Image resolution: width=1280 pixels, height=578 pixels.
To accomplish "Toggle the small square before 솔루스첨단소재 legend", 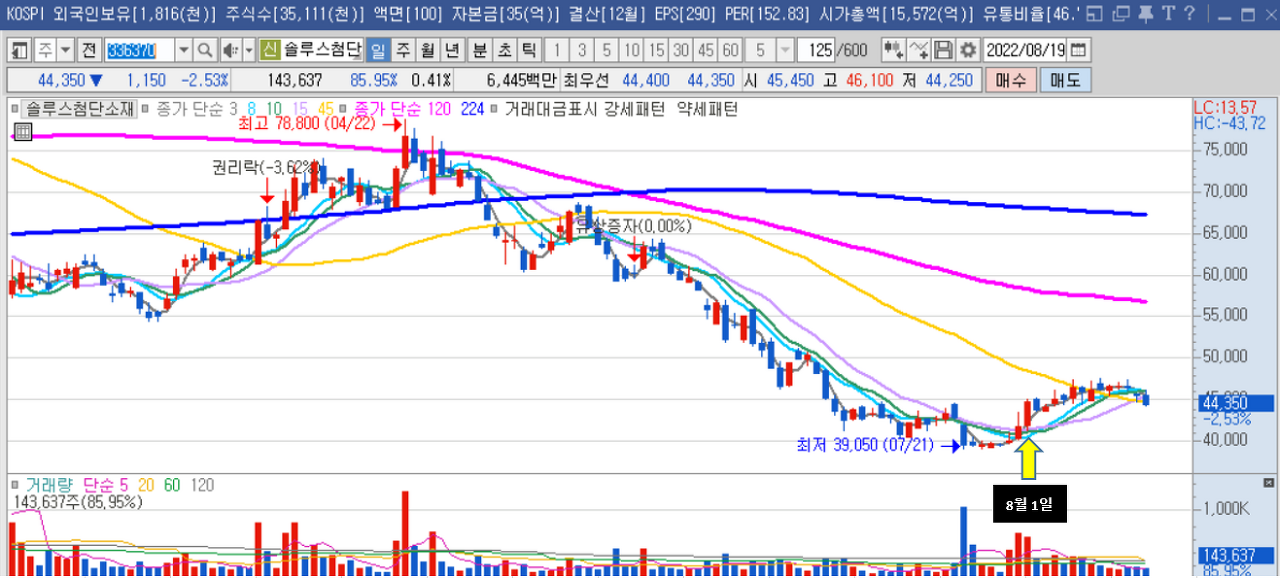I will [14, 109].
